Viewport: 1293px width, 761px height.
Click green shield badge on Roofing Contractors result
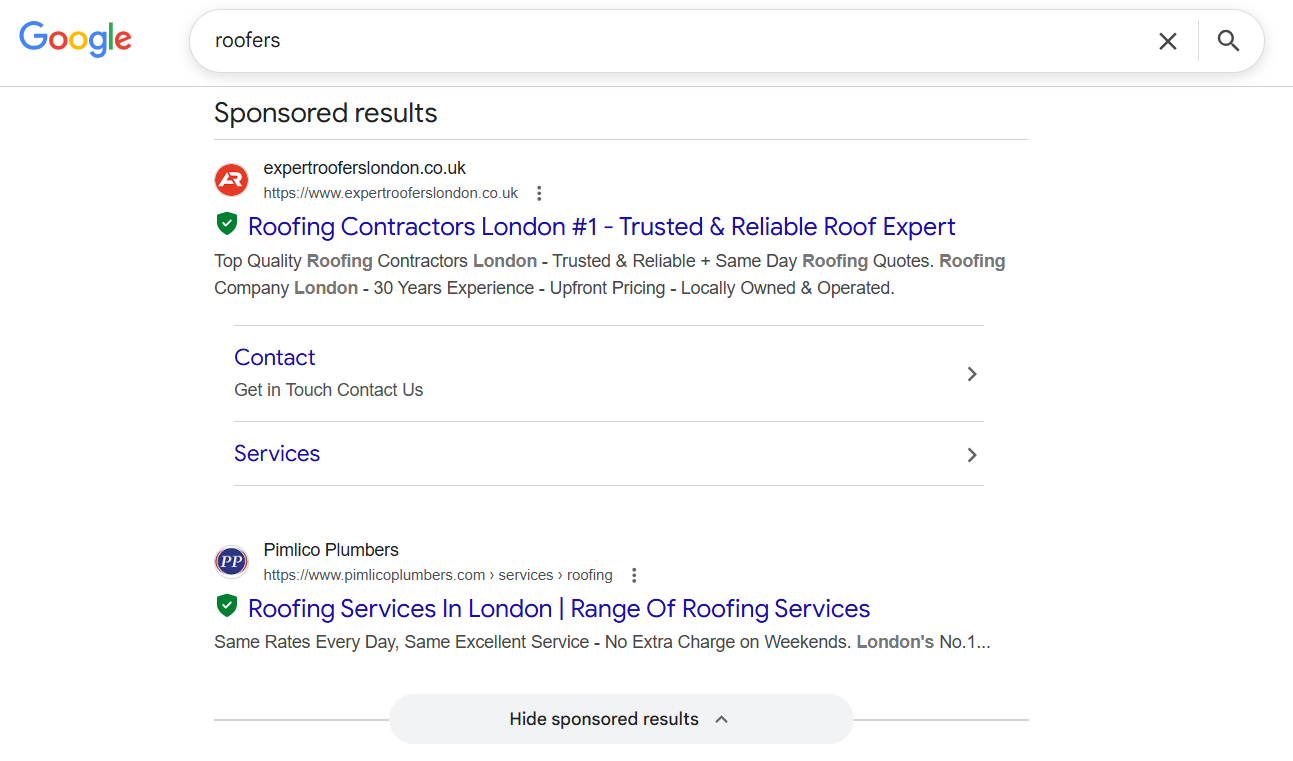[x=227, y=224]
